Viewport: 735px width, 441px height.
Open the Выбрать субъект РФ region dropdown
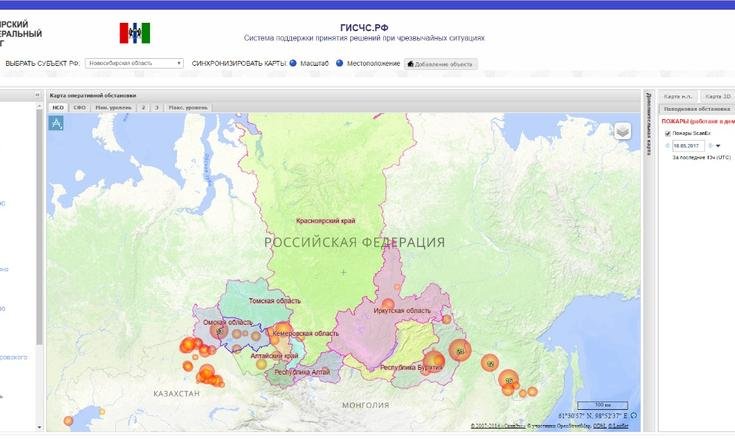click(134, 63)
